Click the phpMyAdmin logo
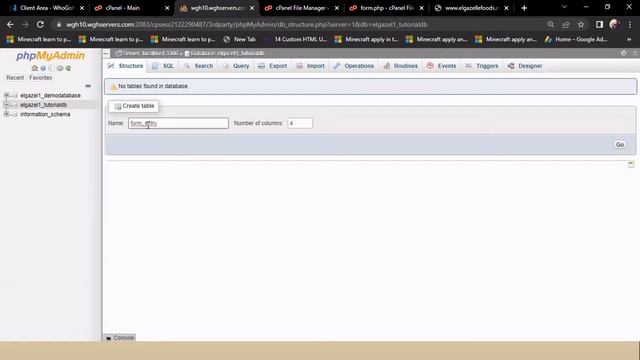This screenshot has width=640, height=360. click(x=50, y=56)
